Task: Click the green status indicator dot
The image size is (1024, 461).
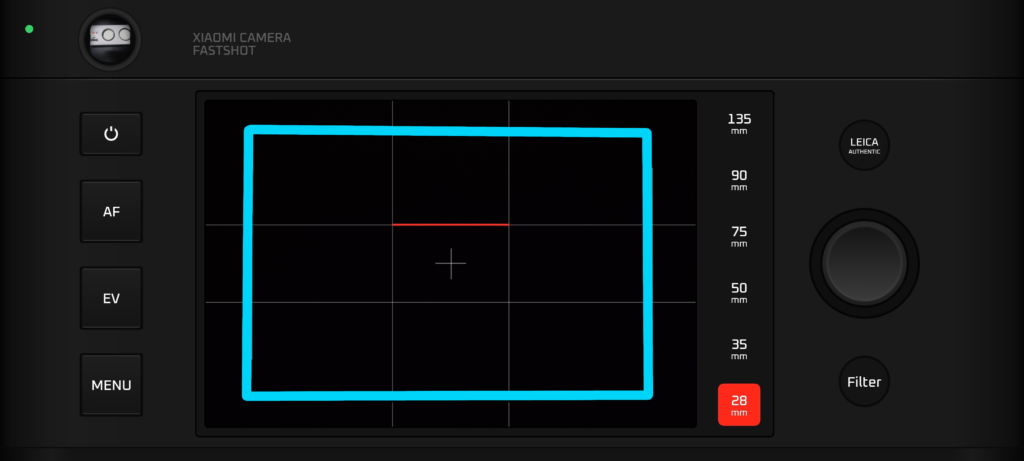Action: click(29, 29)
